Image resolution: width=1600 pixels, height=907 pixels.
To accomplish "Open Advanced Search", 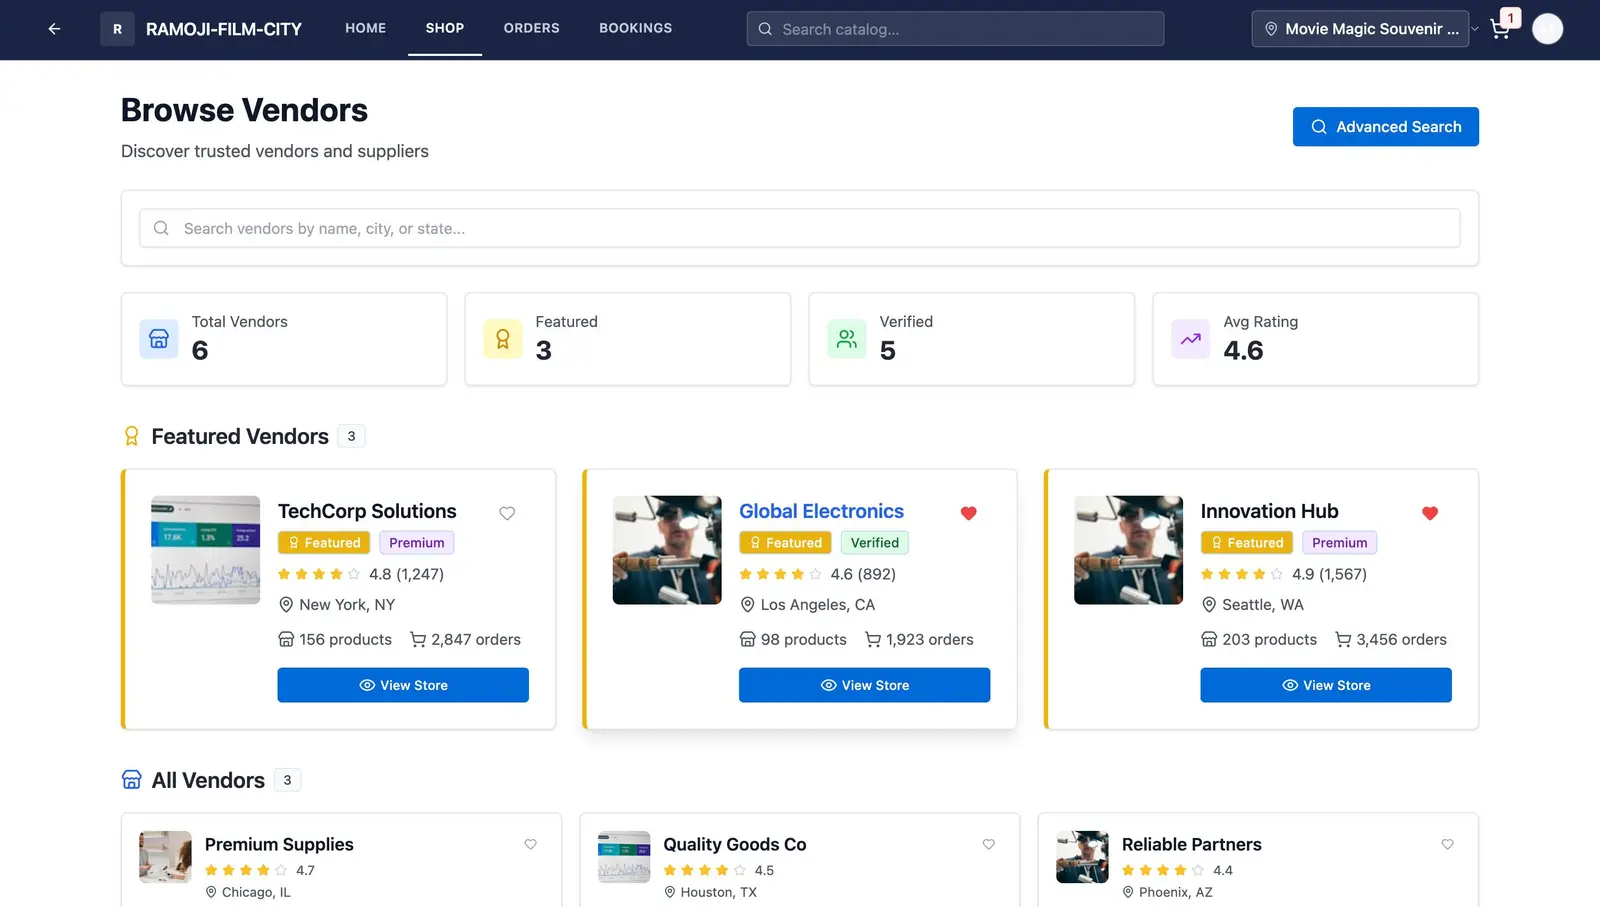I will pos(1385,127).
